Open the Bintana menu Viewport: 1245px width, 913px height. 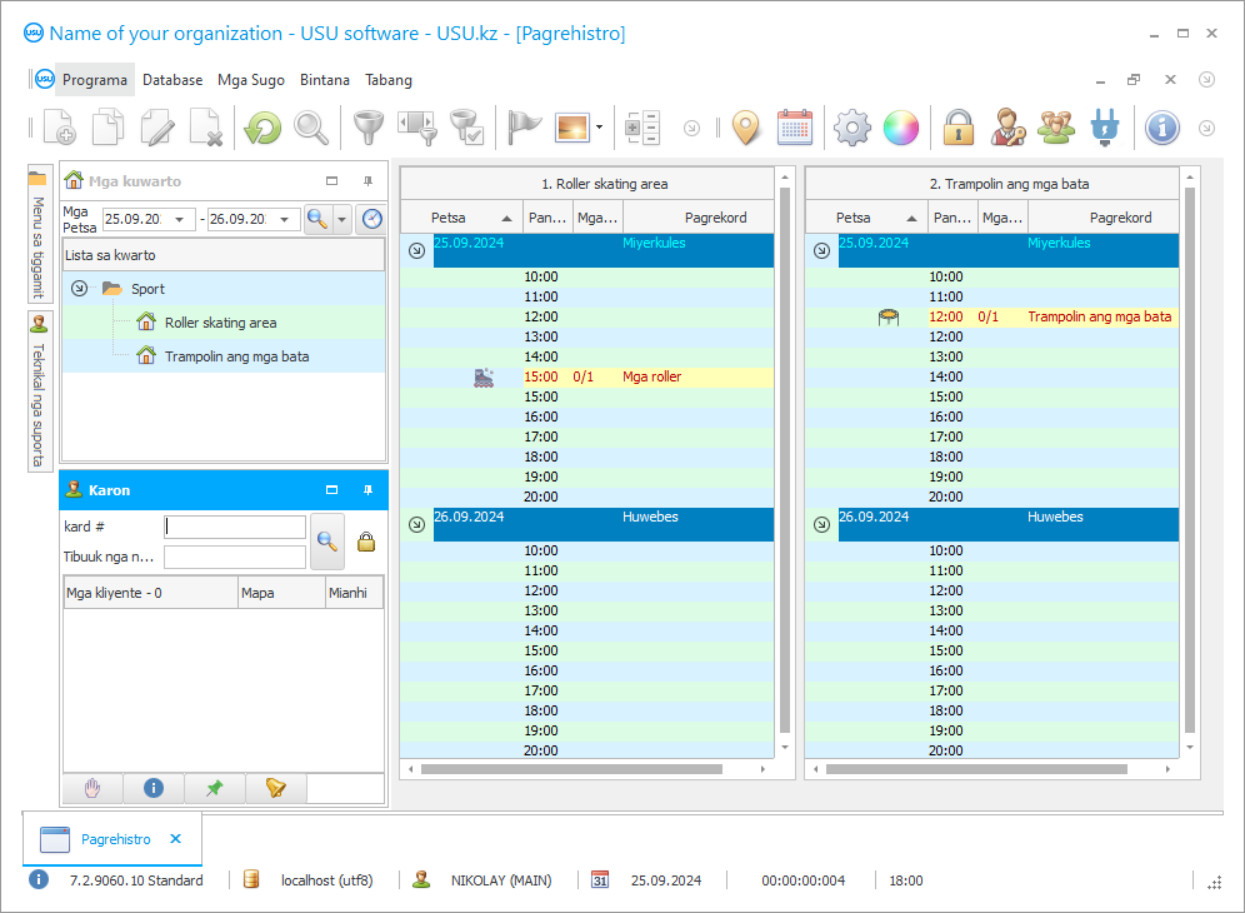click(x=325, y=80)
